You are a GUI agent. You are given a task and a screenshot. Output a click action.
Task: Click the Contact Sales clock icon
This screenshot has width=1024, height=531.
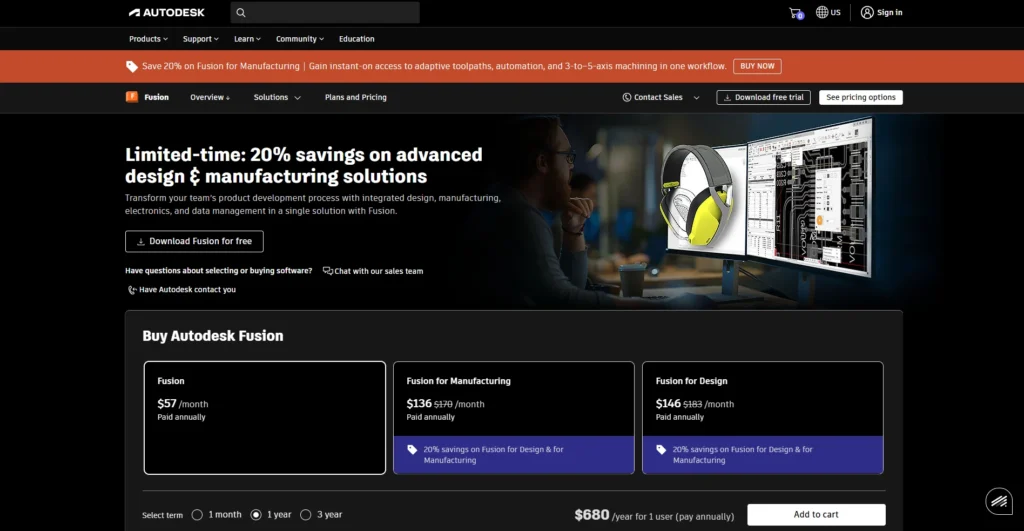(x=626, y=97)
